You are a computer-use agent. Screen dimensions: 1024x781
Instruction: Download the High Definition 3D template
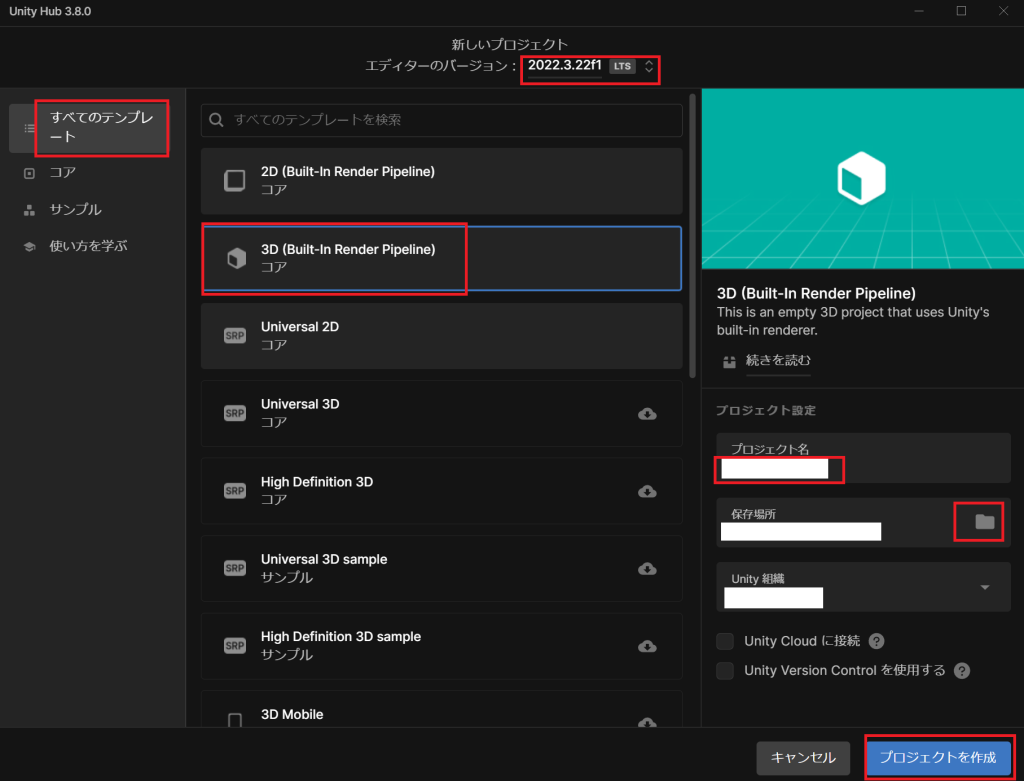tap(647, 491)
